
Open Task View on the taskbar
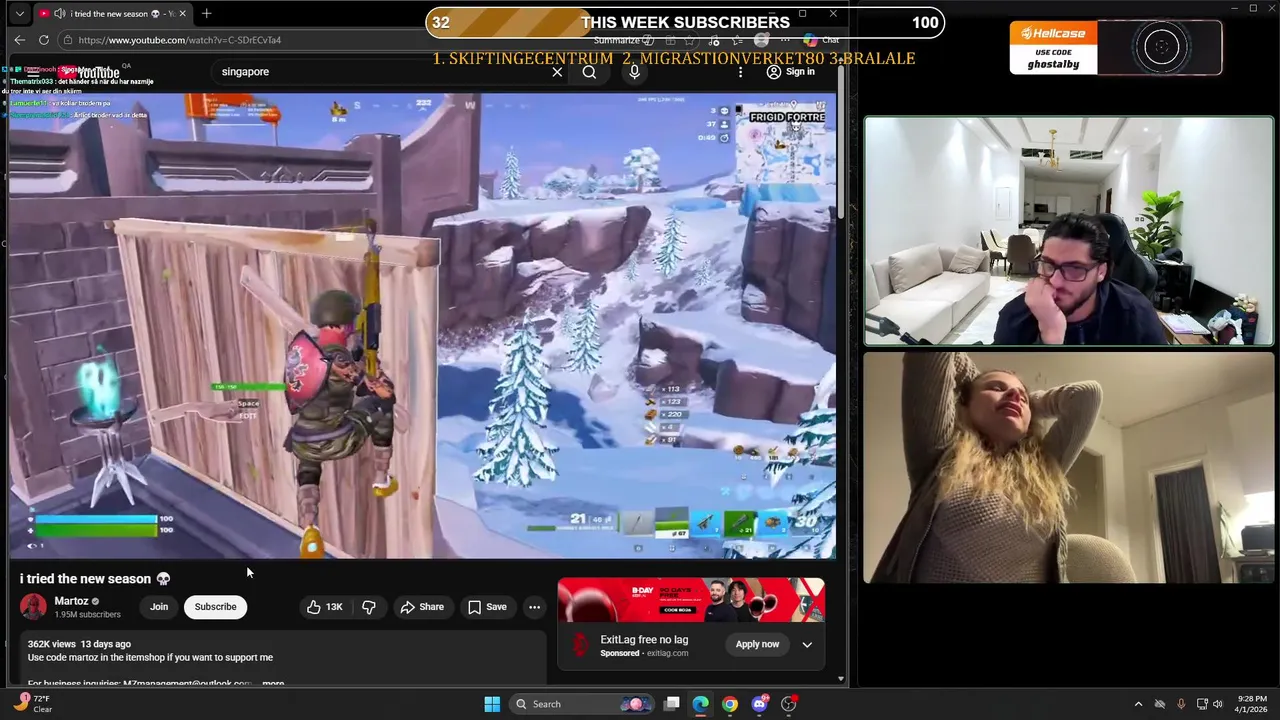coord(672,704)
